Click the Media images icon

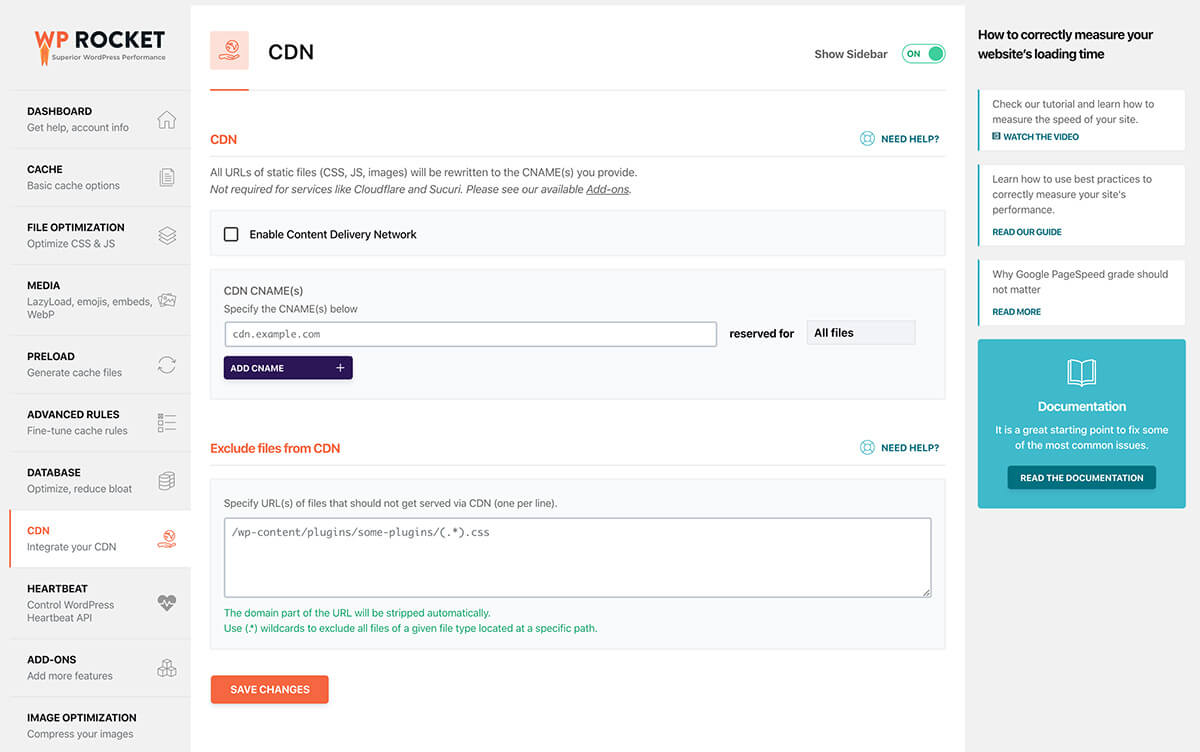click(x=167, y=300)
